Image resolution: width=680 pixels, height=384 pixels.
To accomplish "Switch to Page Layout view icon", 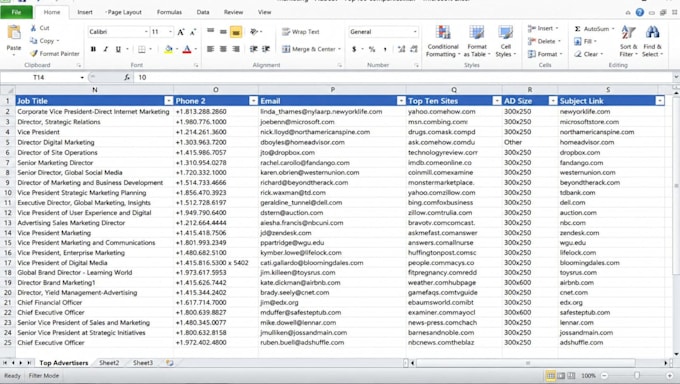I will (561, 376).
